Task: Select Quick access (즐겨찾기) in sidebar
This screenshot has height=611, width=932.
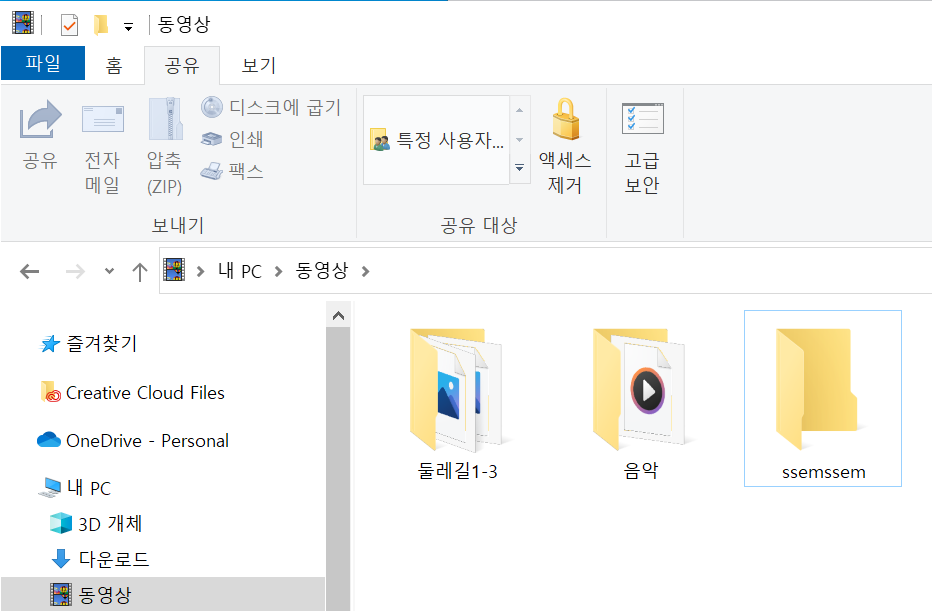Action: (88, 344)
